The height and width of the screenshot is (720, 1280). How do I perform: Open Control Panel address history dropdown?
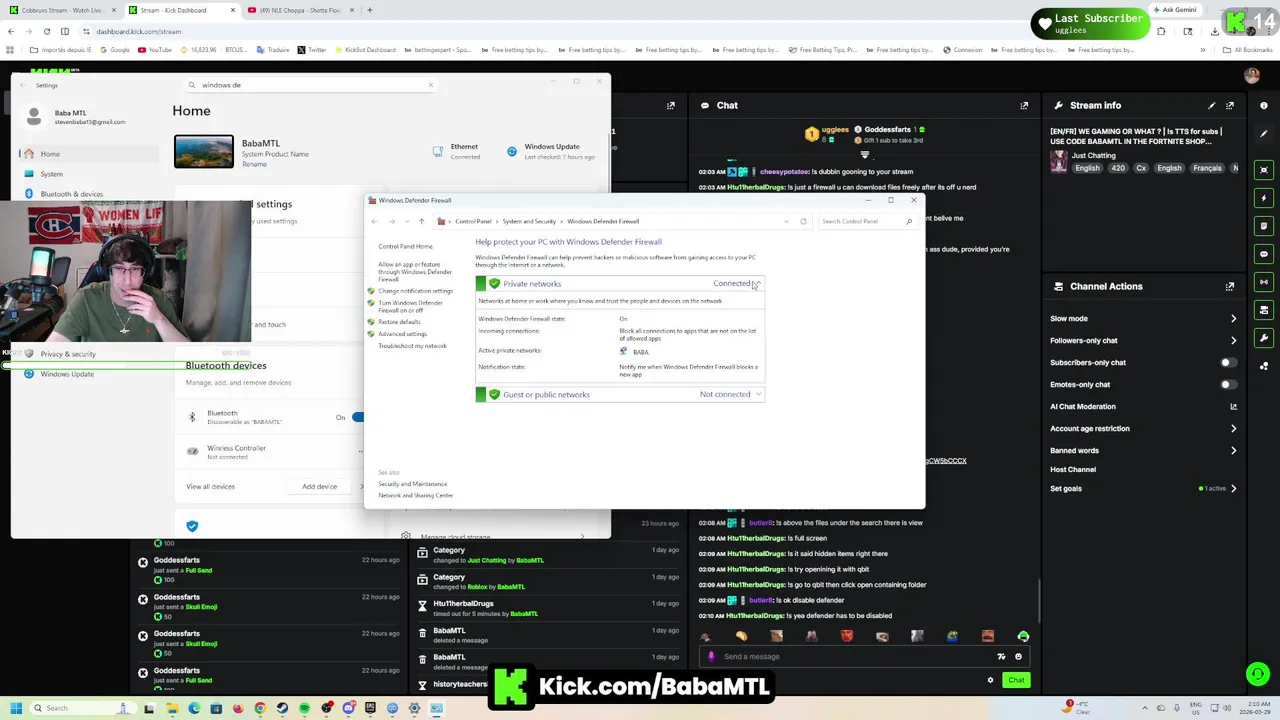click(x=787, y=221)
